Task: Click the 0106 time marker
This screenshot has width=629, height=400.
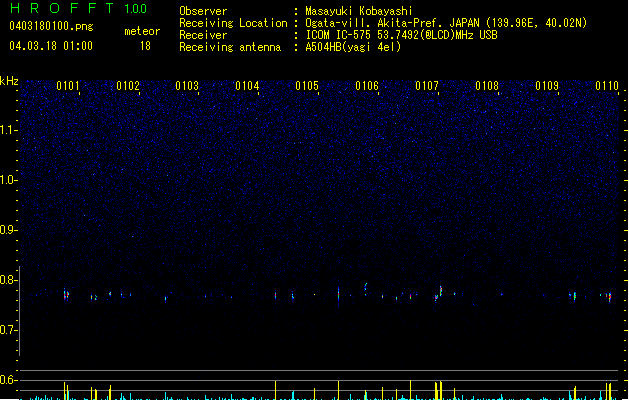Action: point(367,86)
